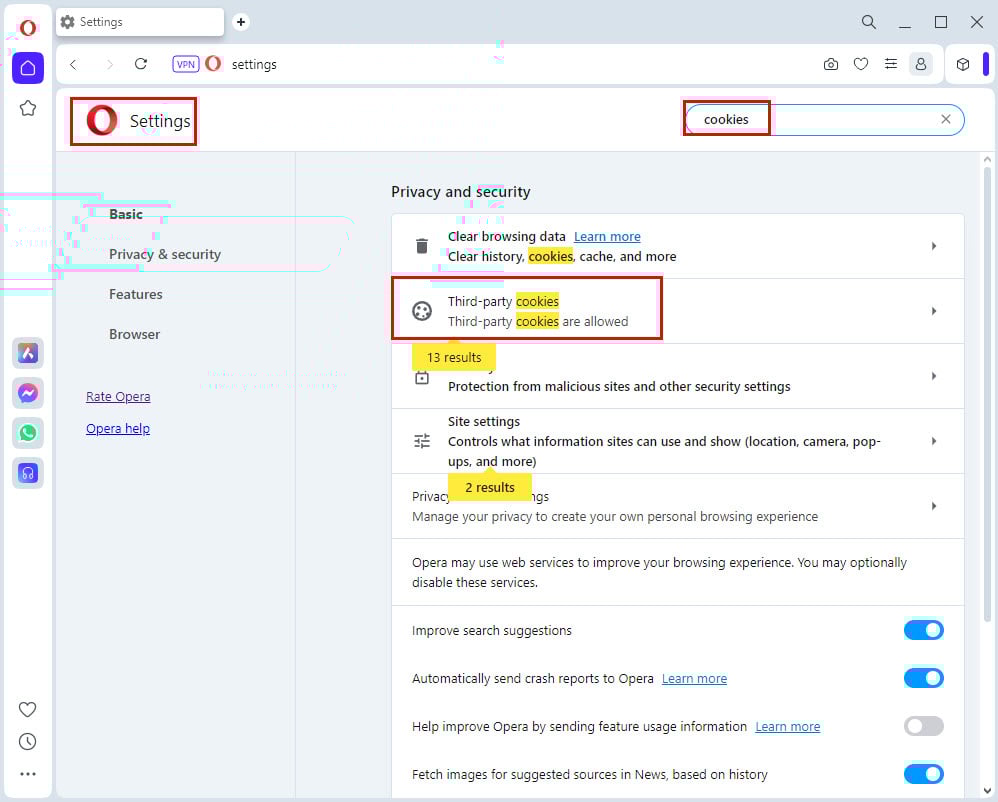The width and height of the screenshot is (998, 802).
Task: Take a snapshot with camera icon
Action: pyautogui.click(x=831, y=64)
